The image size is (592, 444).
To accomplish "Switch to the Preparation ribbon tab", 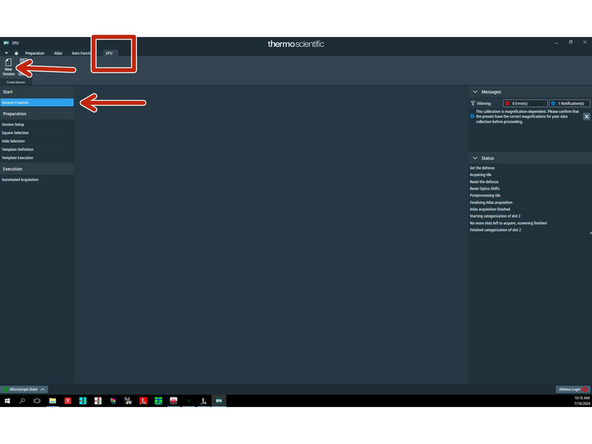I will (35, 53).
